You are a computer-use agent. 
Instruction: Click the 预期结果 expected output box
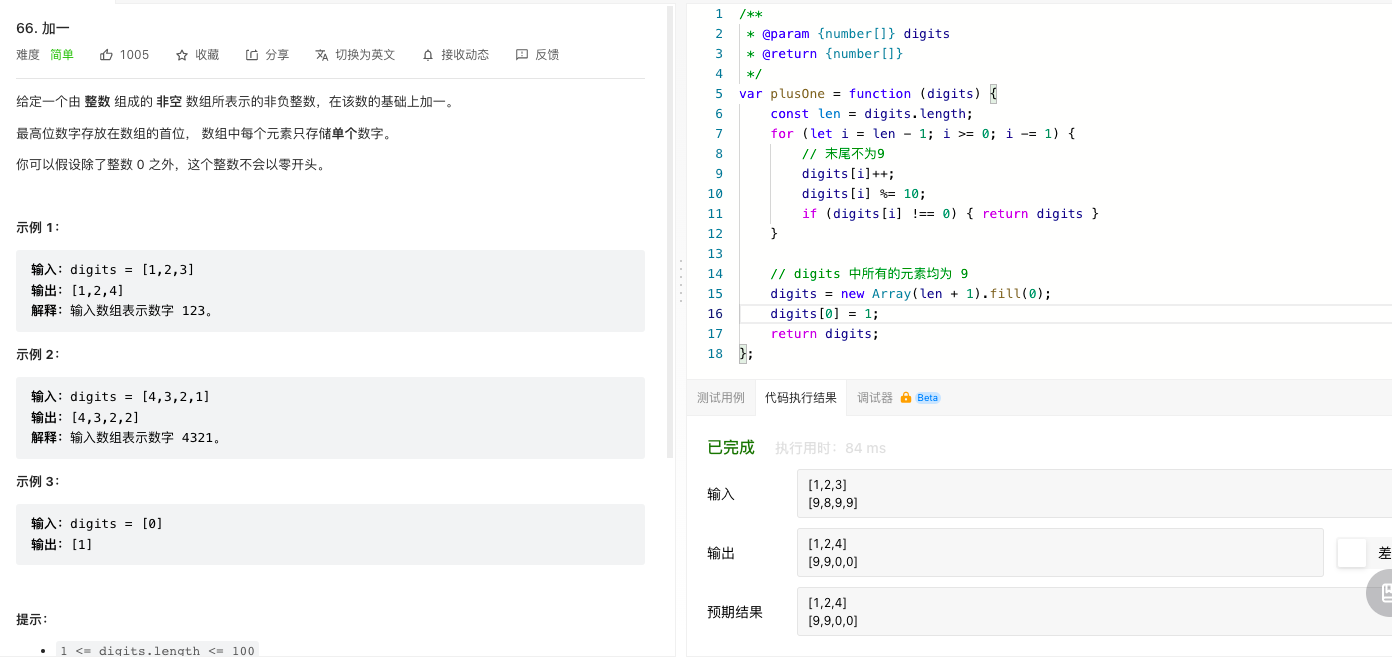(x=1094, y=612)
